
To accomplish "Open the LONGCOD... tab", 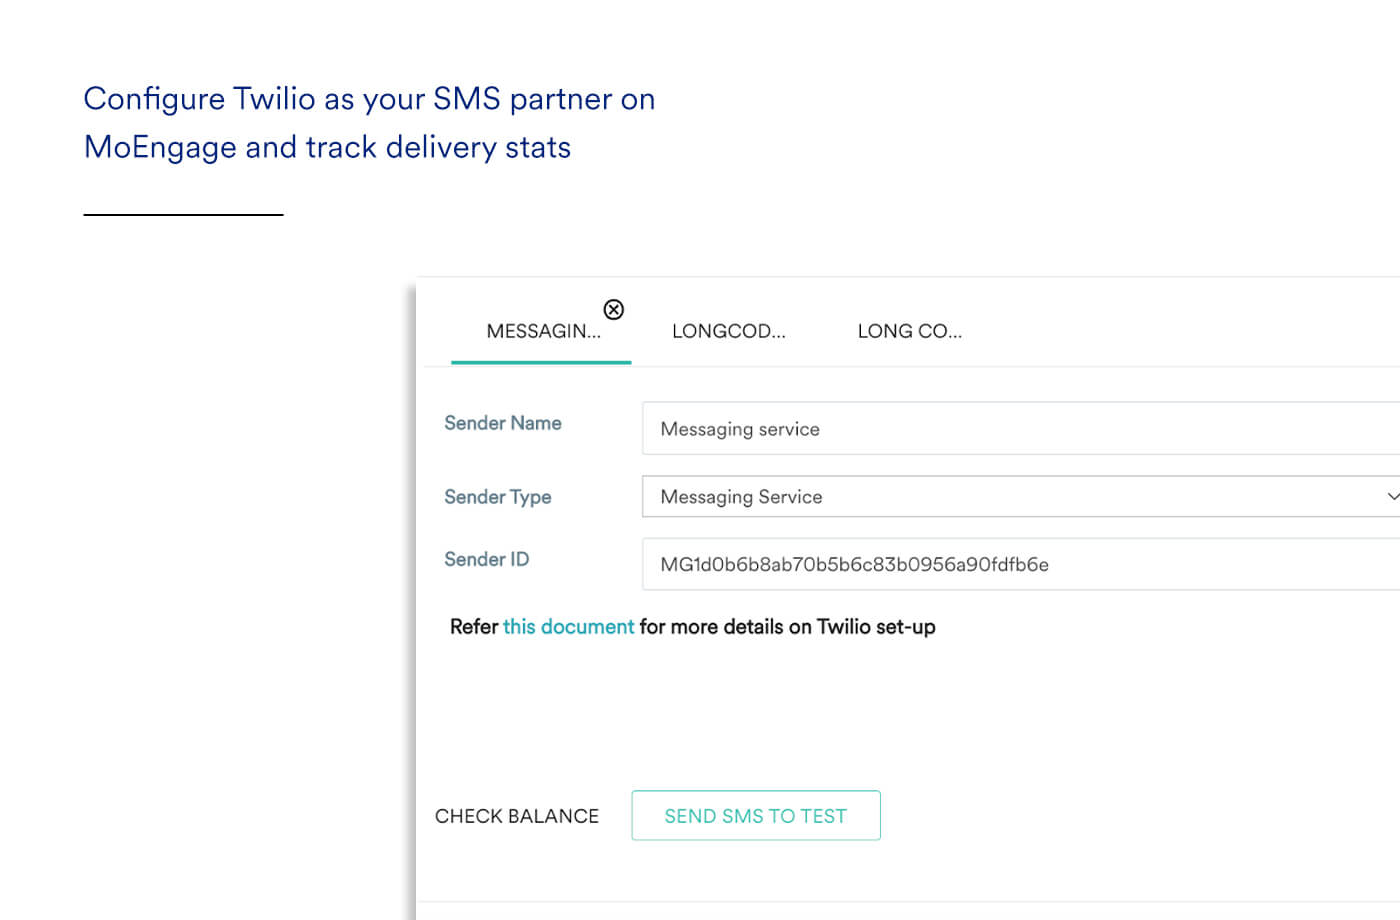I will tap(728, 331).
